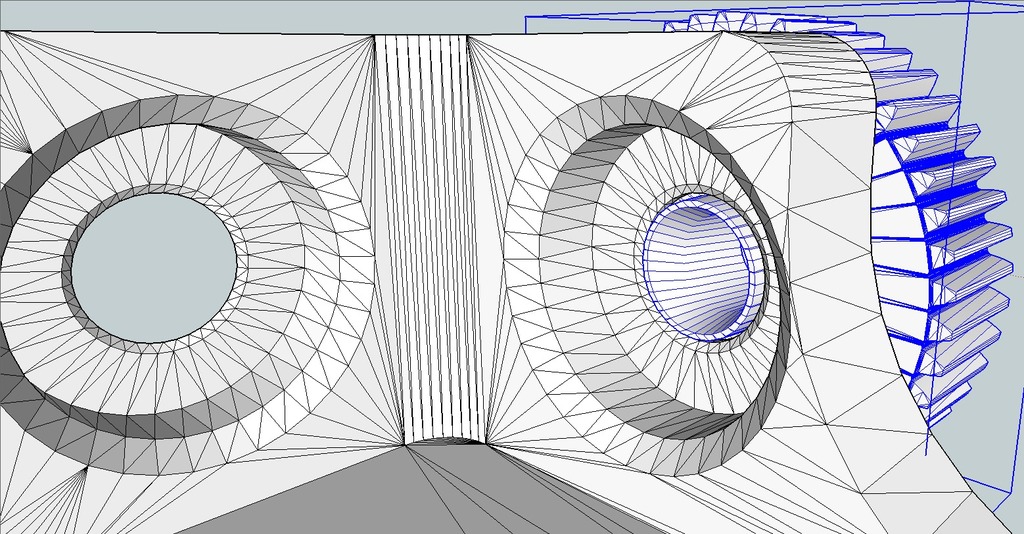Select the blue highlighted shaft inside right hole

coord(700,269)
